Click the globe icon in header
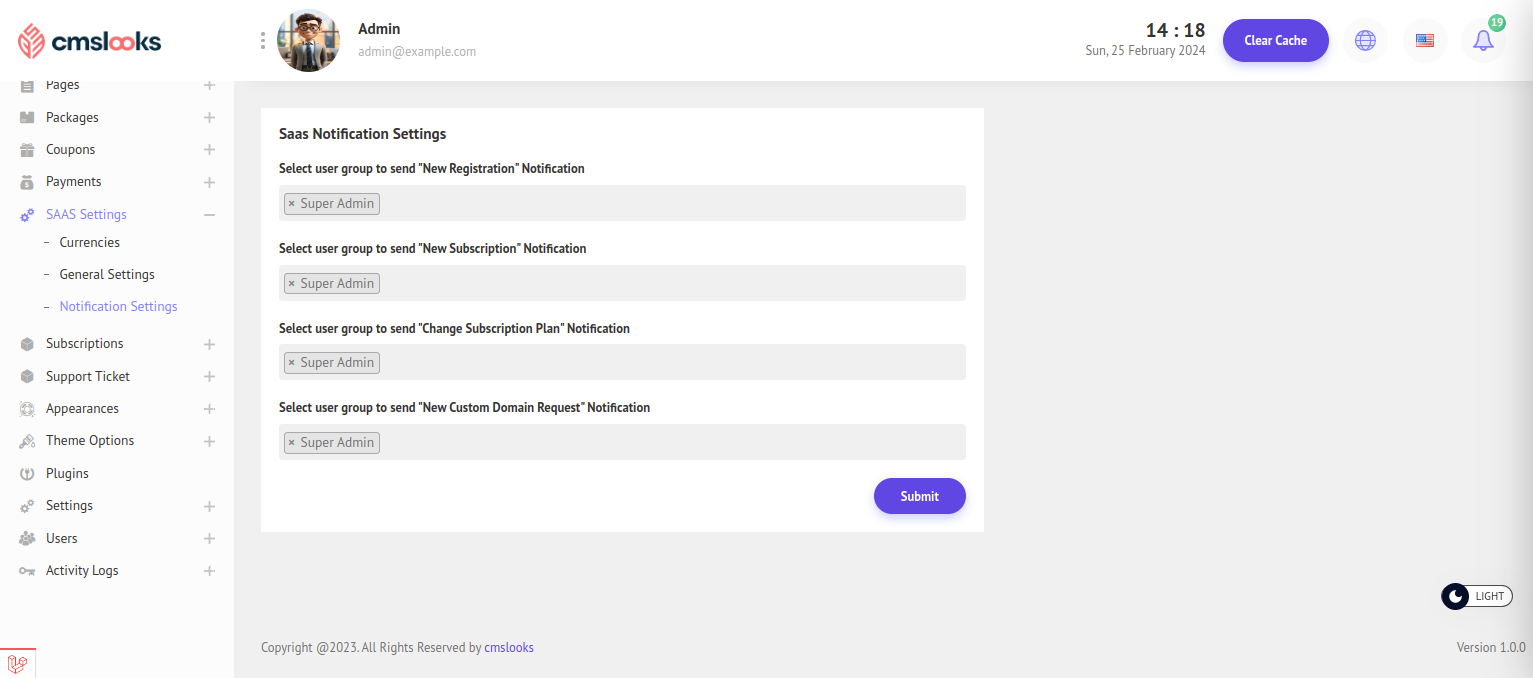Image resolution: width=1533 pixels, height=678 pixels. 1365,41
